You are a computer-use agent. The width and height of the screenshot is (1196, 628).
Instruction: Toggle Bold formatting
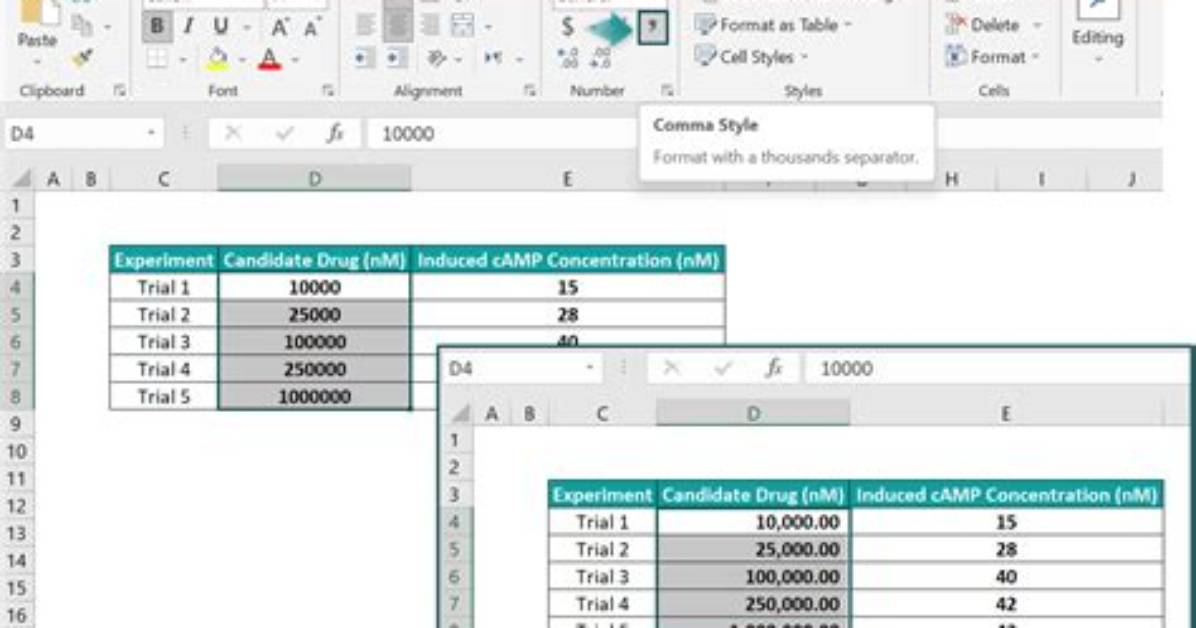coord(156,27)
